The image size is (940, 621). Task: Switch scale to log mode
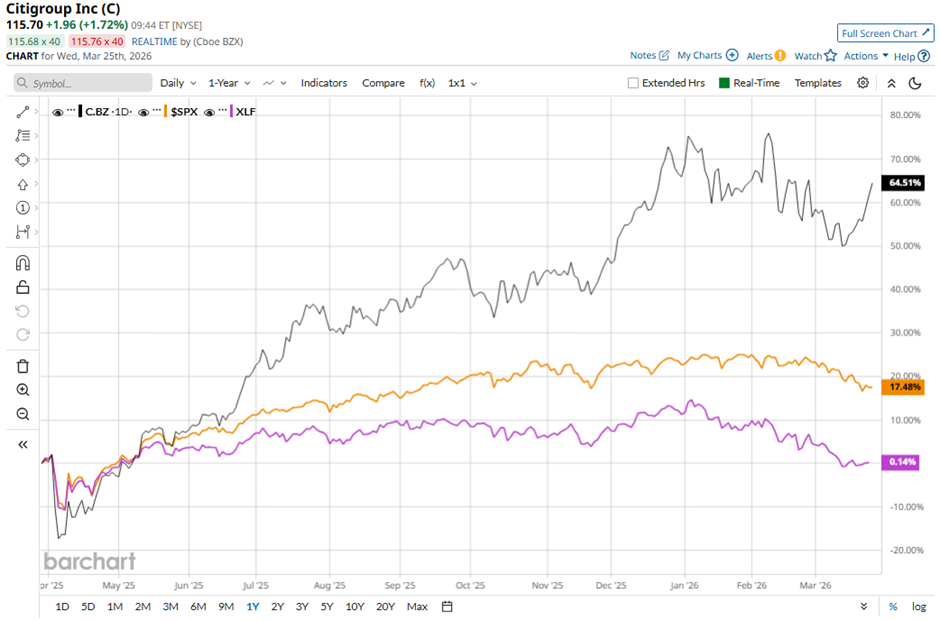click(x=919, y=607)
